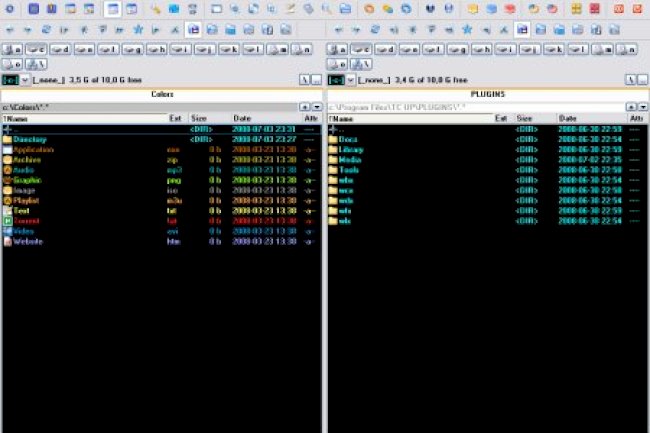Switch right panel to drive c

pos(361,50)
